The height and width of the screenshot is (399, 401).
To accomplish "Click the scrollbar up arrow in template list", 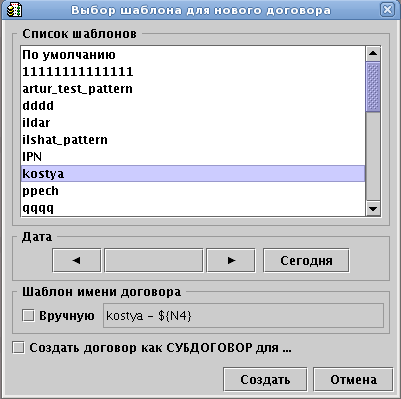I will tap(373, 53).
